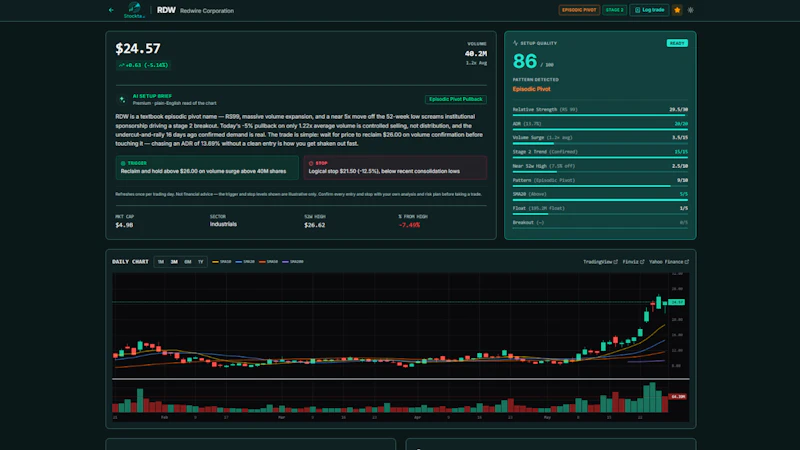Click the Trigger target icon
Screen dimensions: 800x450
(x=123, y=163)
